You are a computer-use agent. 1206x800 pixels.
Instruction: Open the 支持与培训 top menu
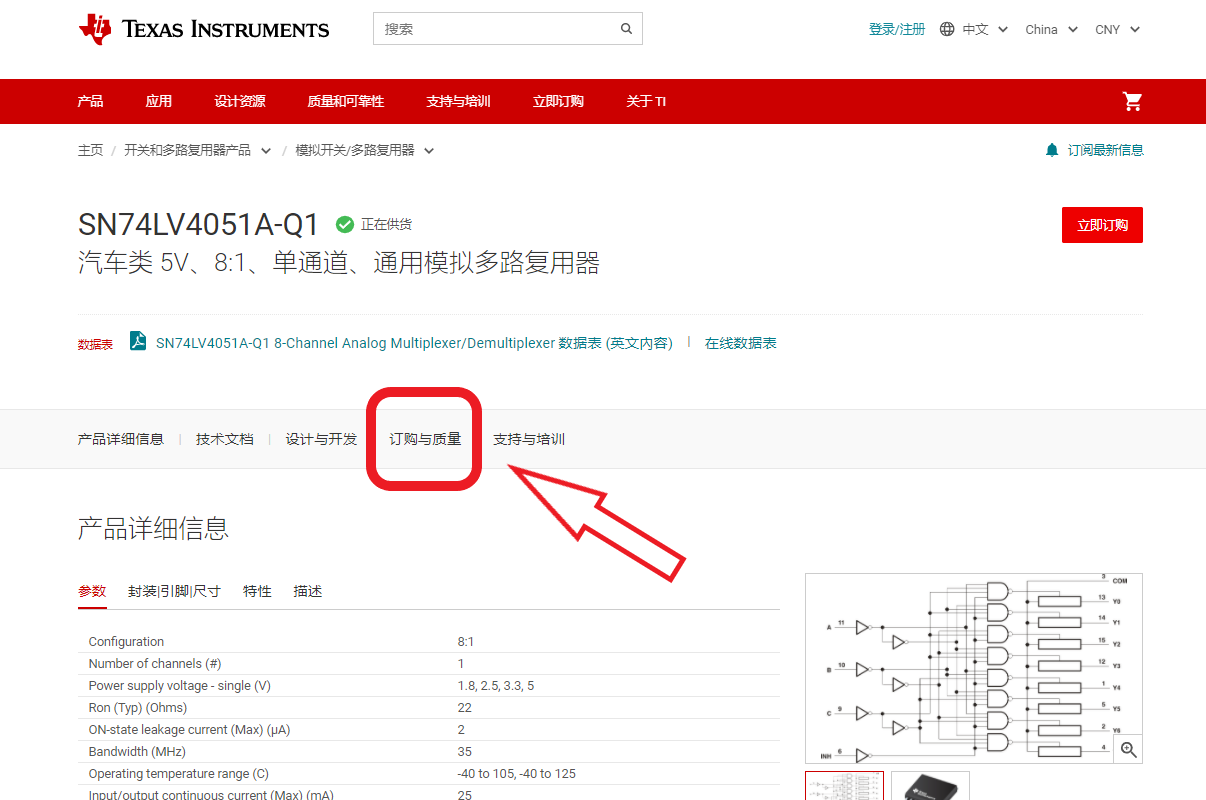pos(458,101)
